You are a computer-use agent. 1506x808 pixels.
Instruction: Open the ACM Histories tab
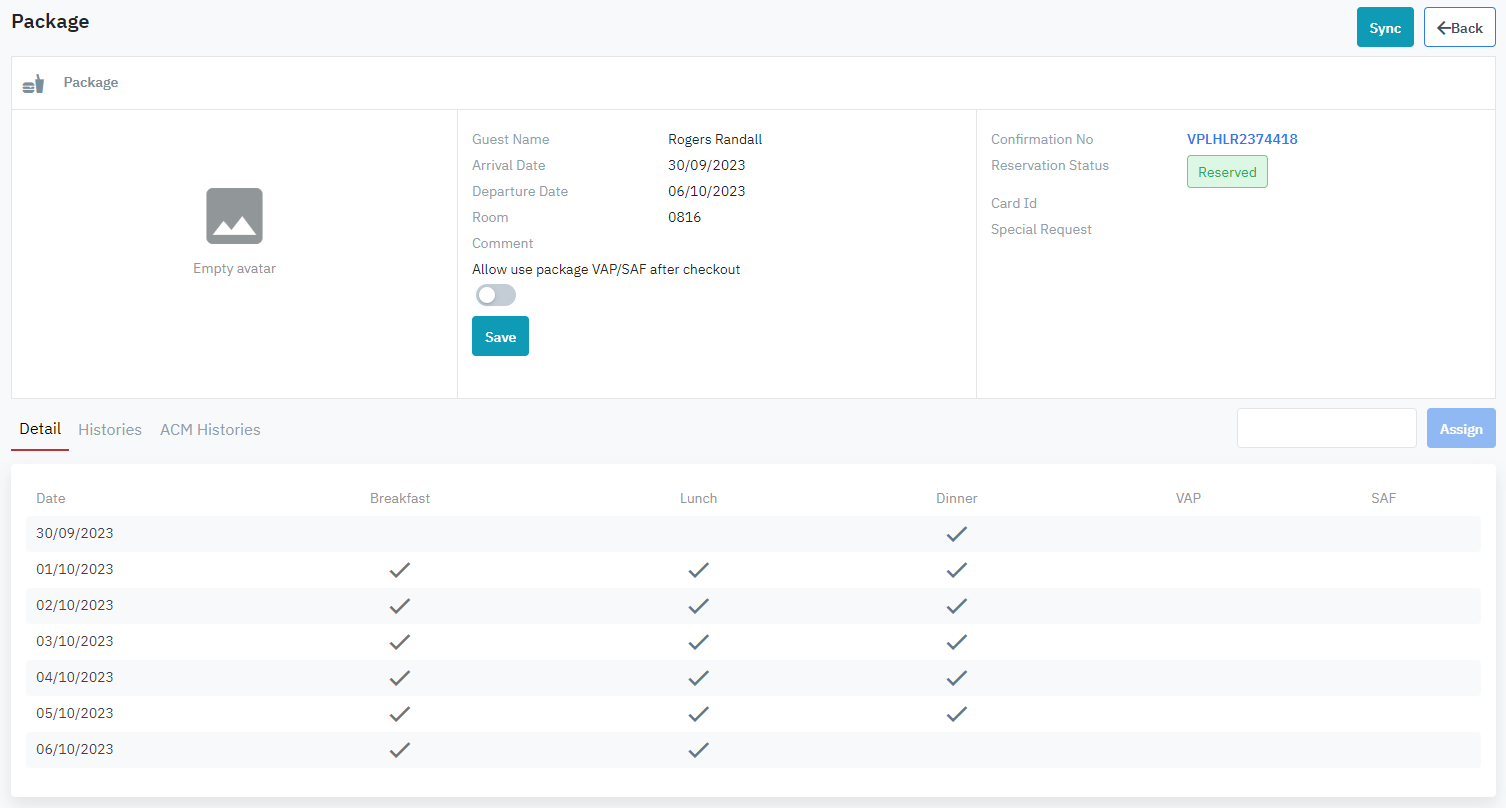coord(210,429)
